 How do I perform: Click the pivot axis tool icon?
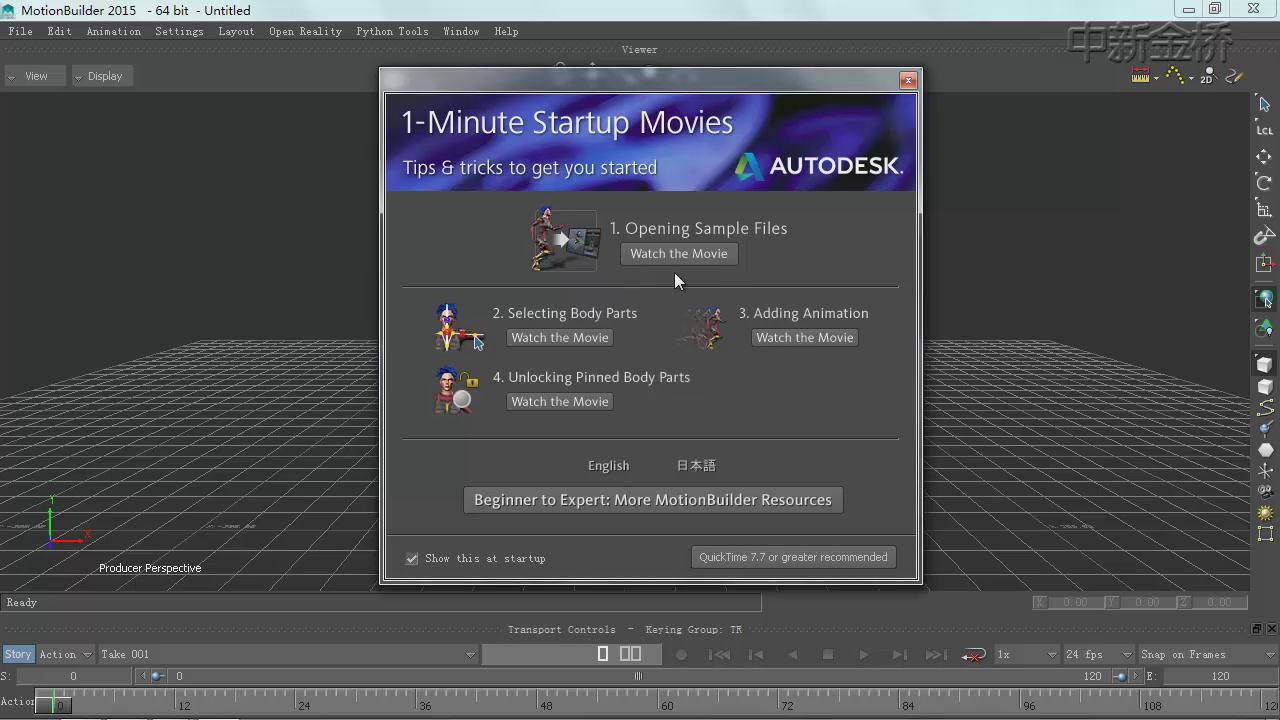coord(1264,264)
